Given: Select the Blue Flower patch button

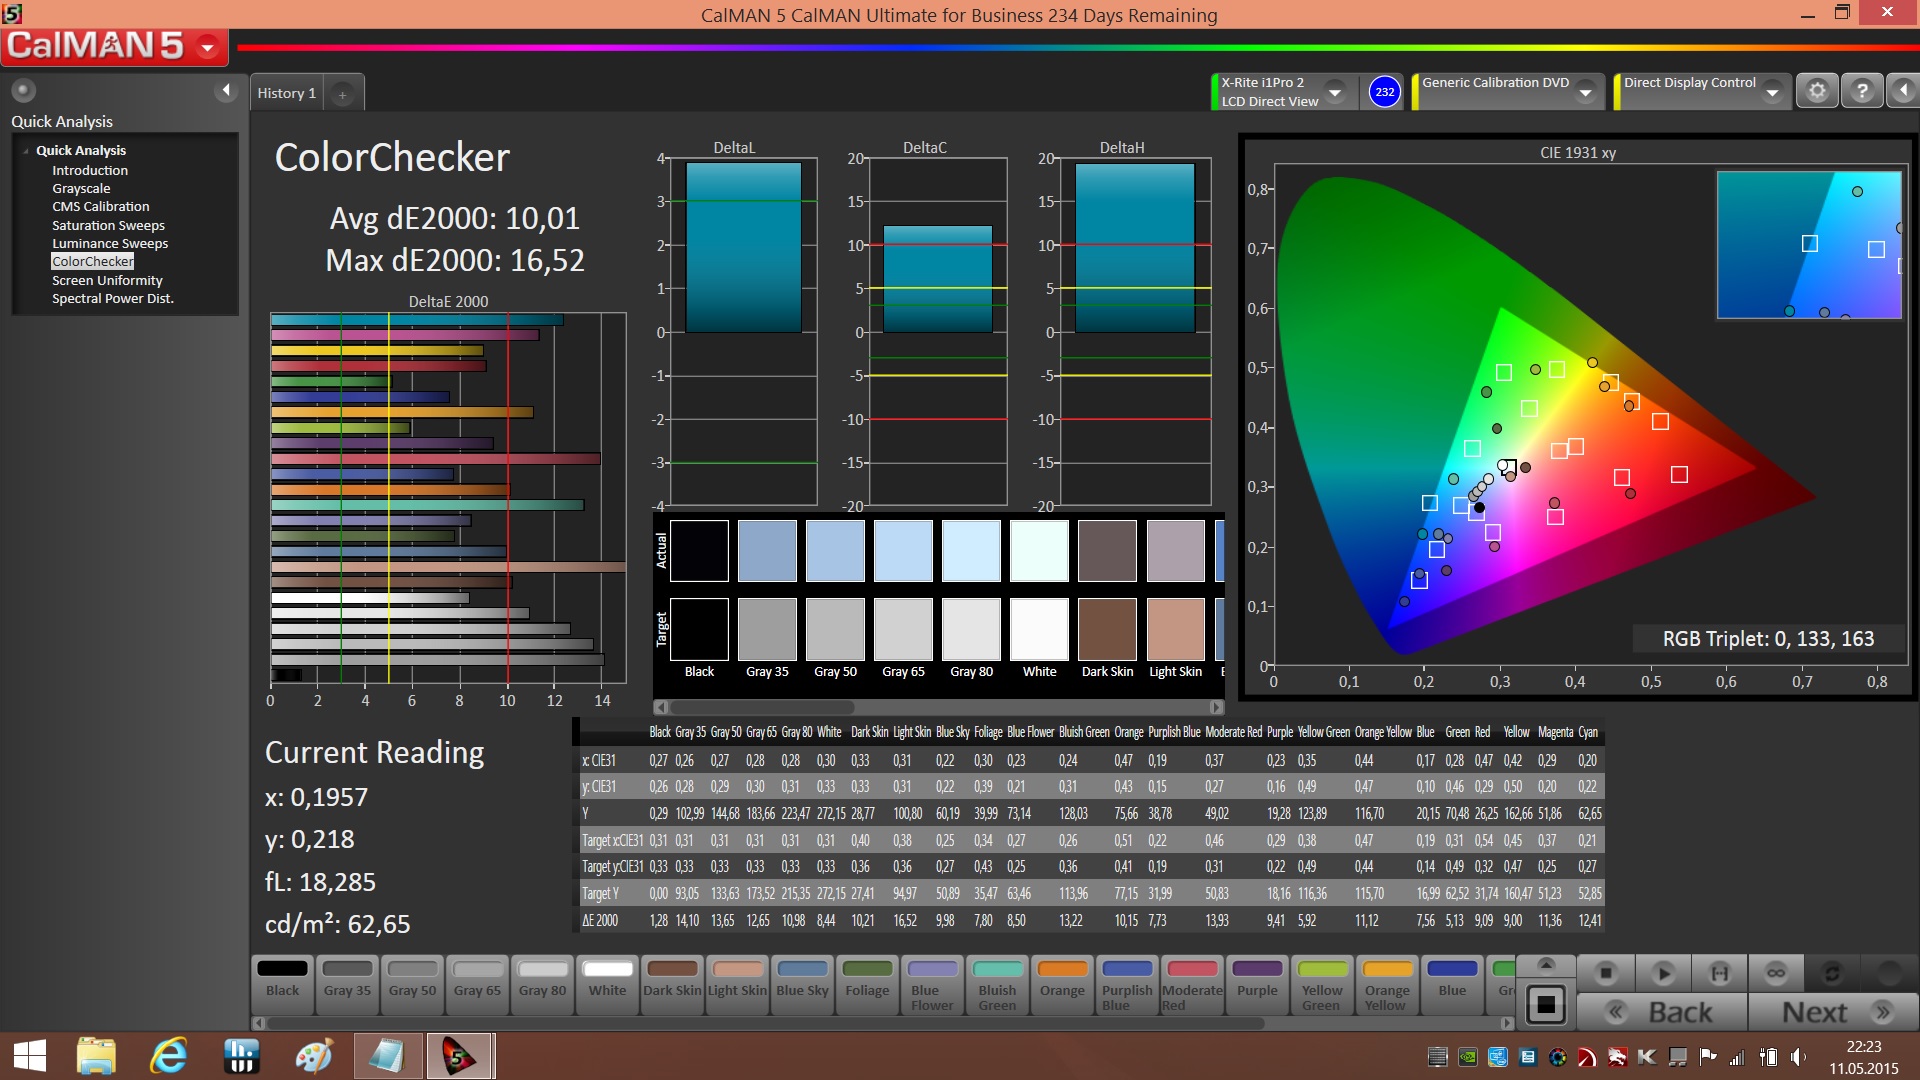Looking at the screenshot, I should tap(932, 986).
